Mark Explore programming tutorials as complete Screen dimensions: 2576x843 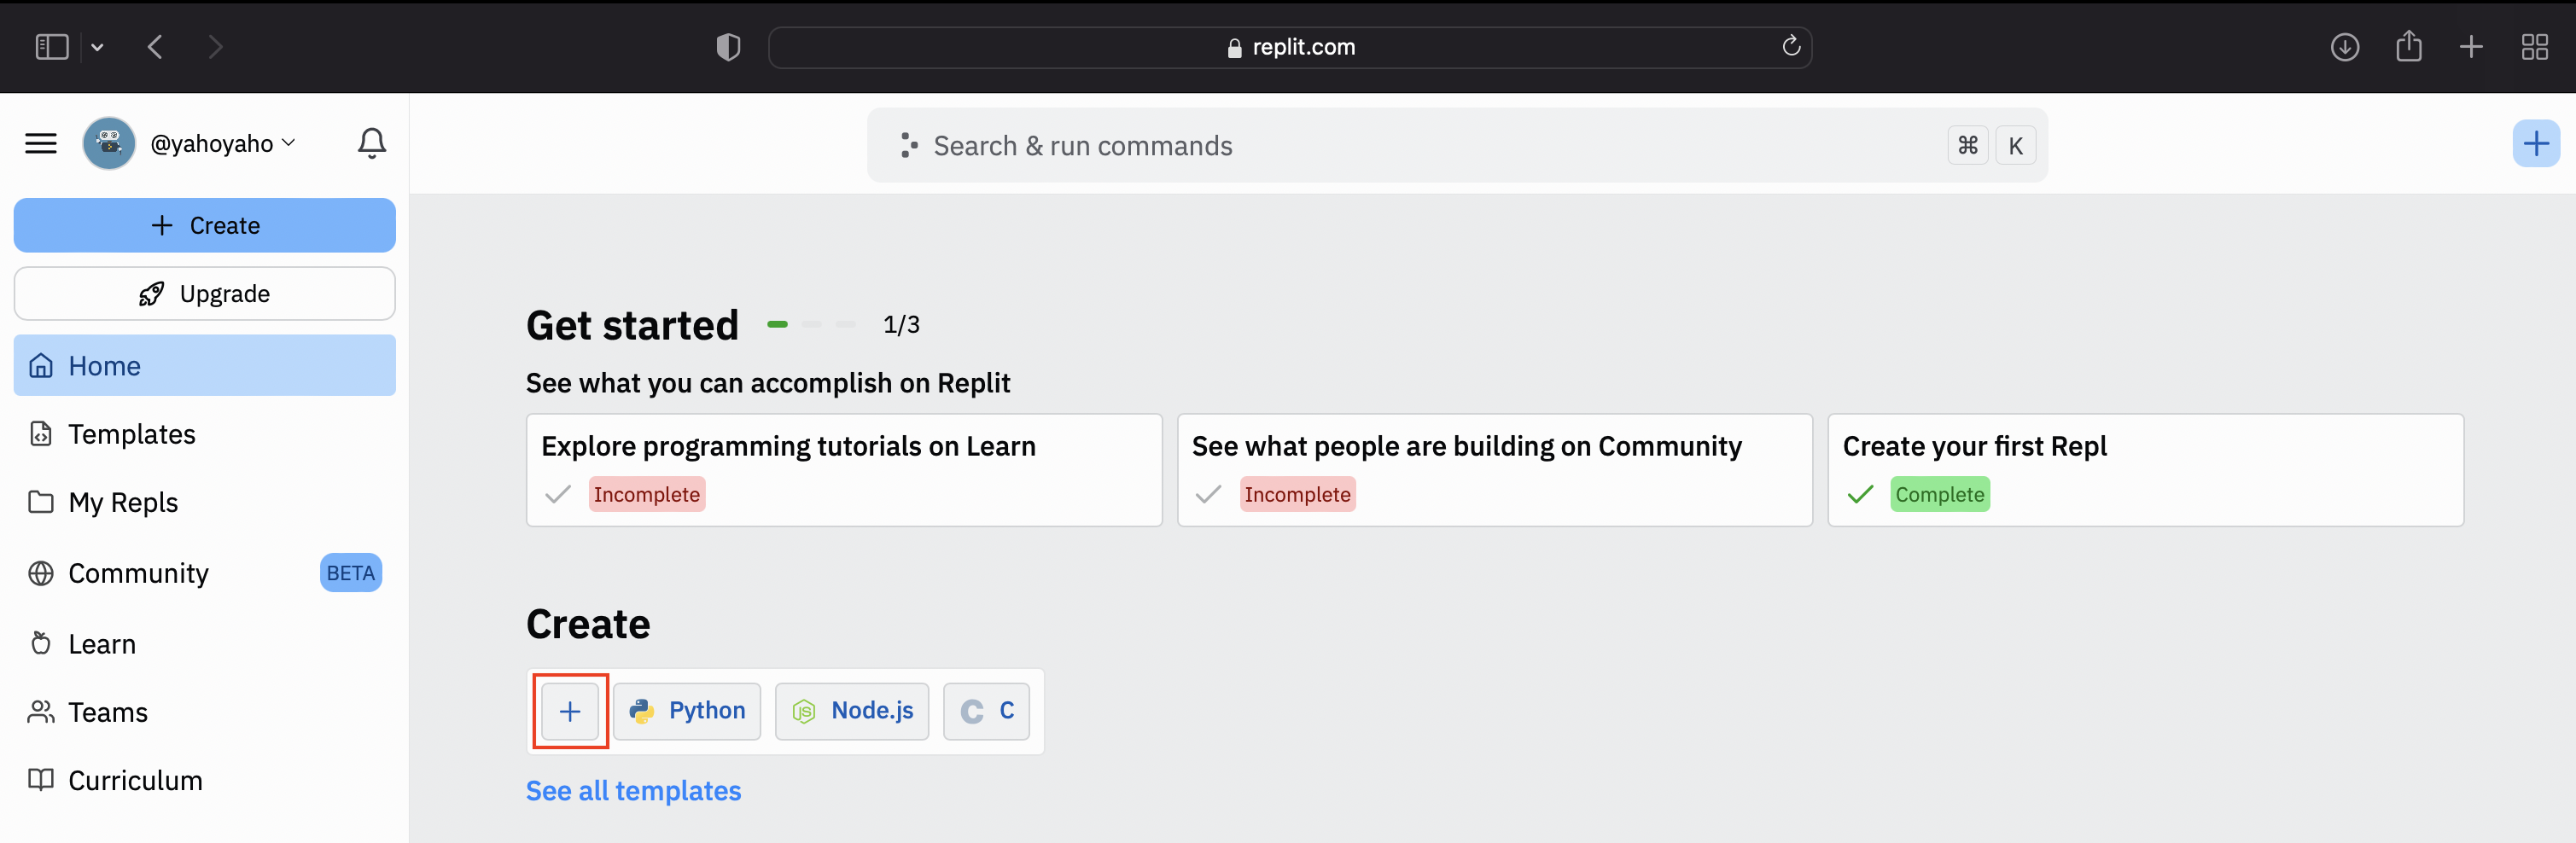coord(557,494)
